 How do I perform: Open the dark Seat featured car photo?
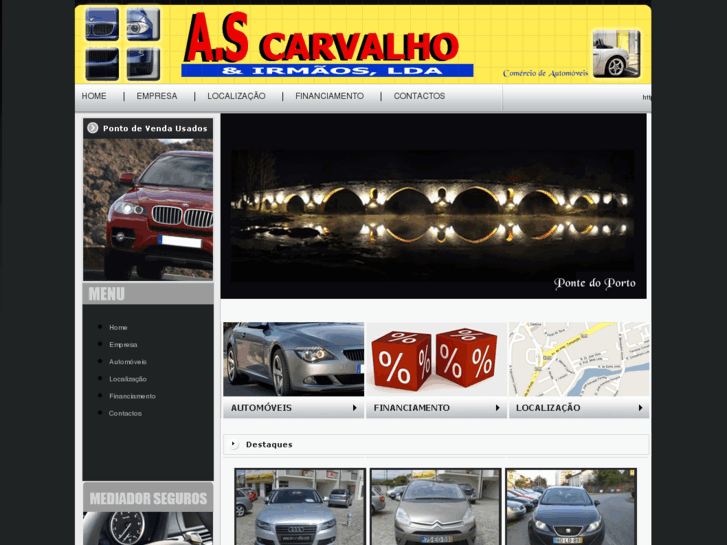tap(571, 507)
